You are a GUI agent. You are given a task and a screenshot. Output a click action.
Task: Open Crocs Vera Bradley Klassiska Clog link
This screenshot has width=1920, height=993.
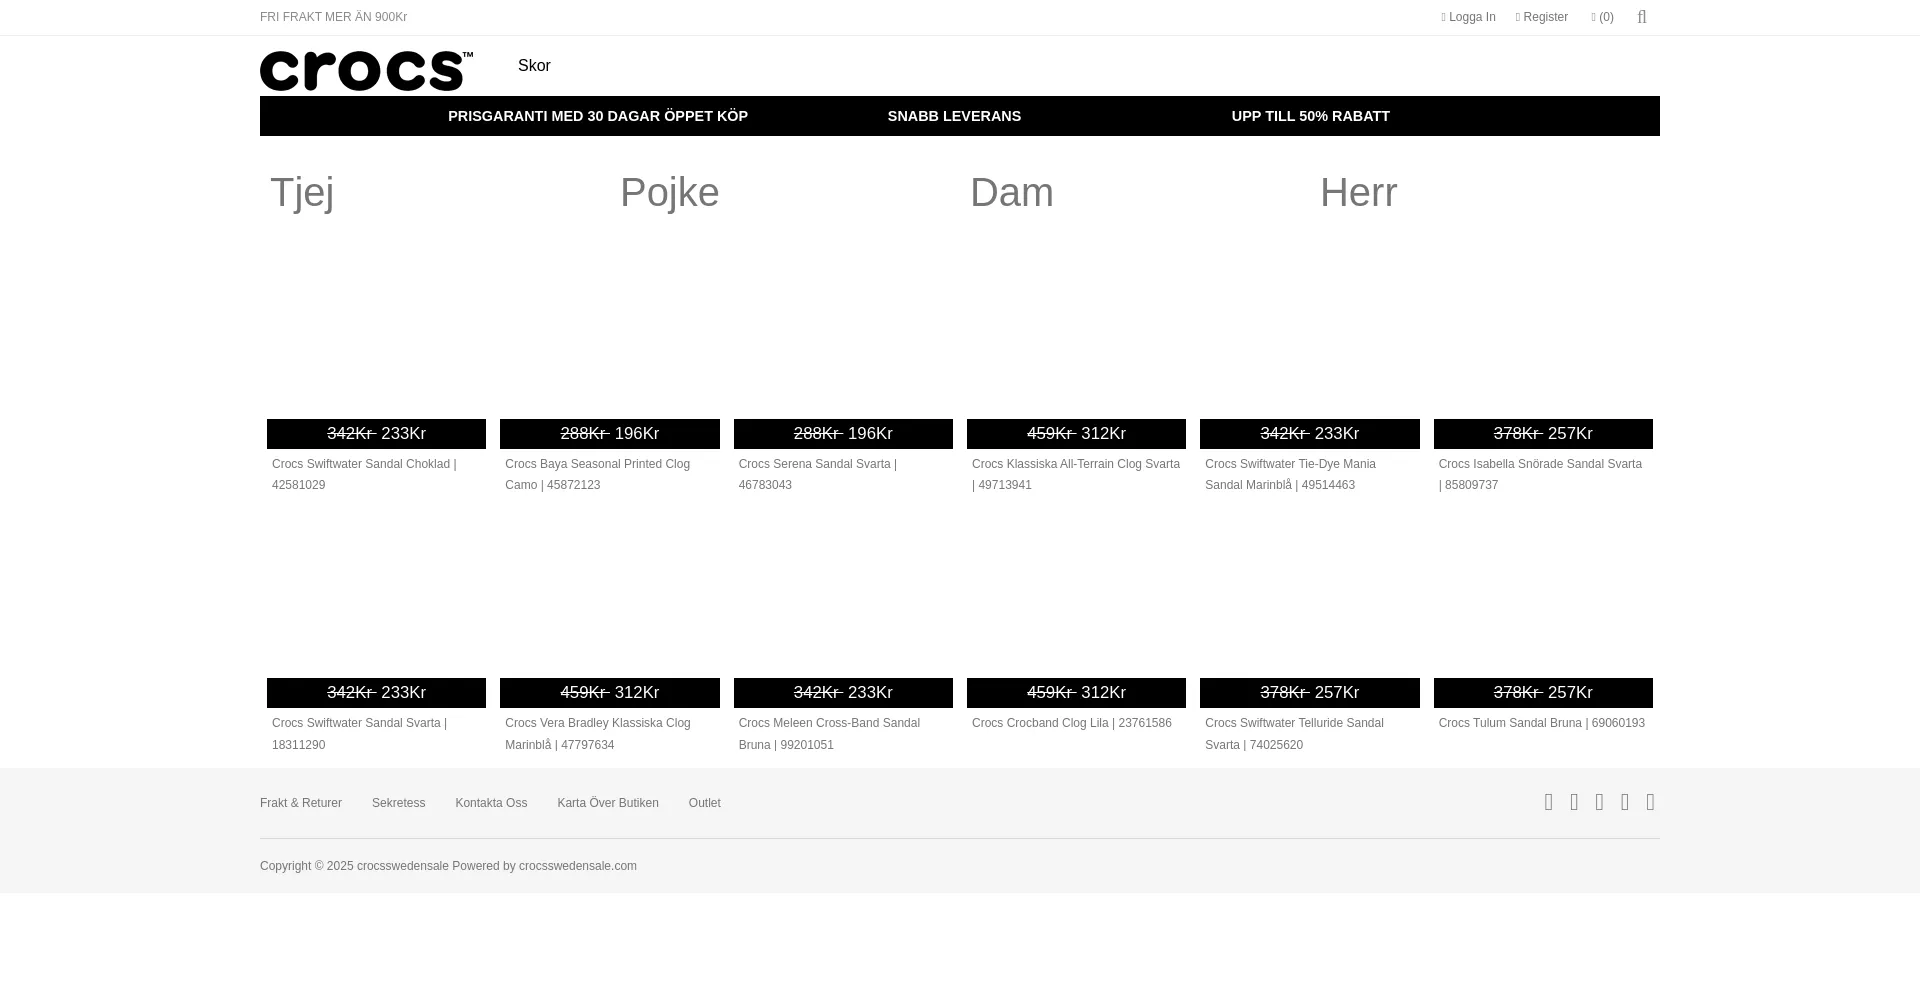[597, 734]
